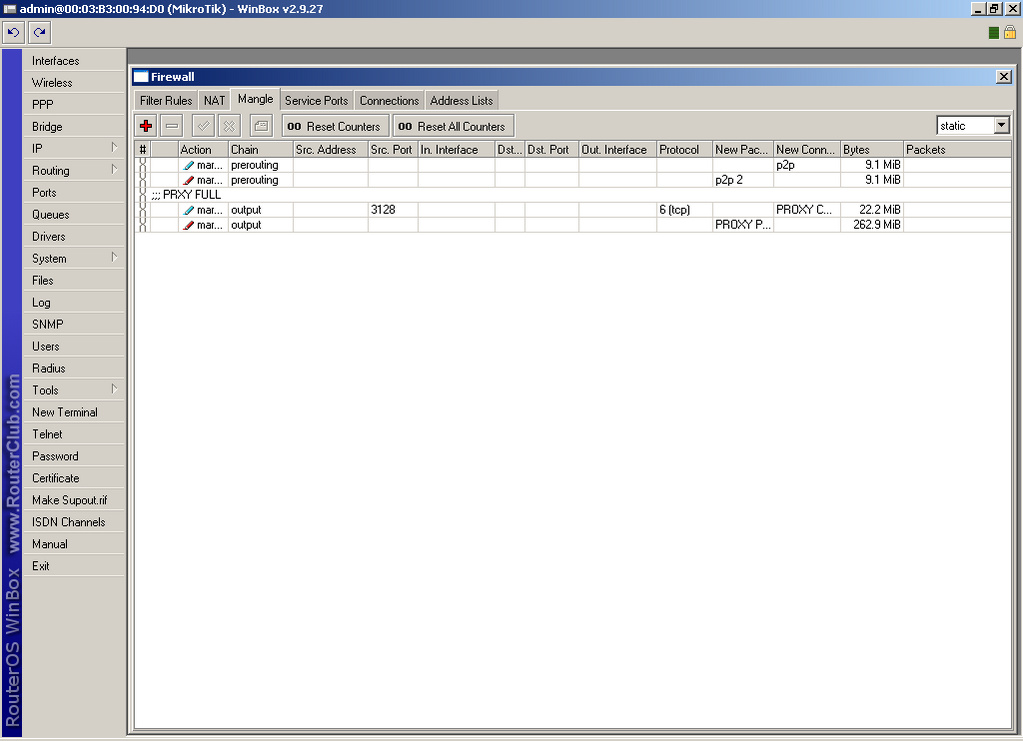
Task: Click the yellow padlock icon
Action: (1010, 33)
